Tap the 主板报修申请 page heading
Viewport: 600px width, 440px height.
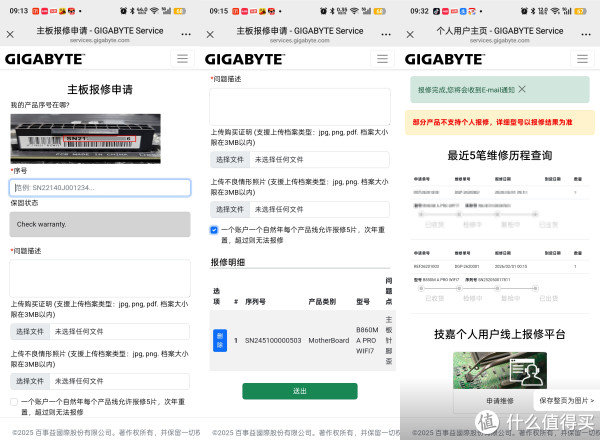click(100, 90)
